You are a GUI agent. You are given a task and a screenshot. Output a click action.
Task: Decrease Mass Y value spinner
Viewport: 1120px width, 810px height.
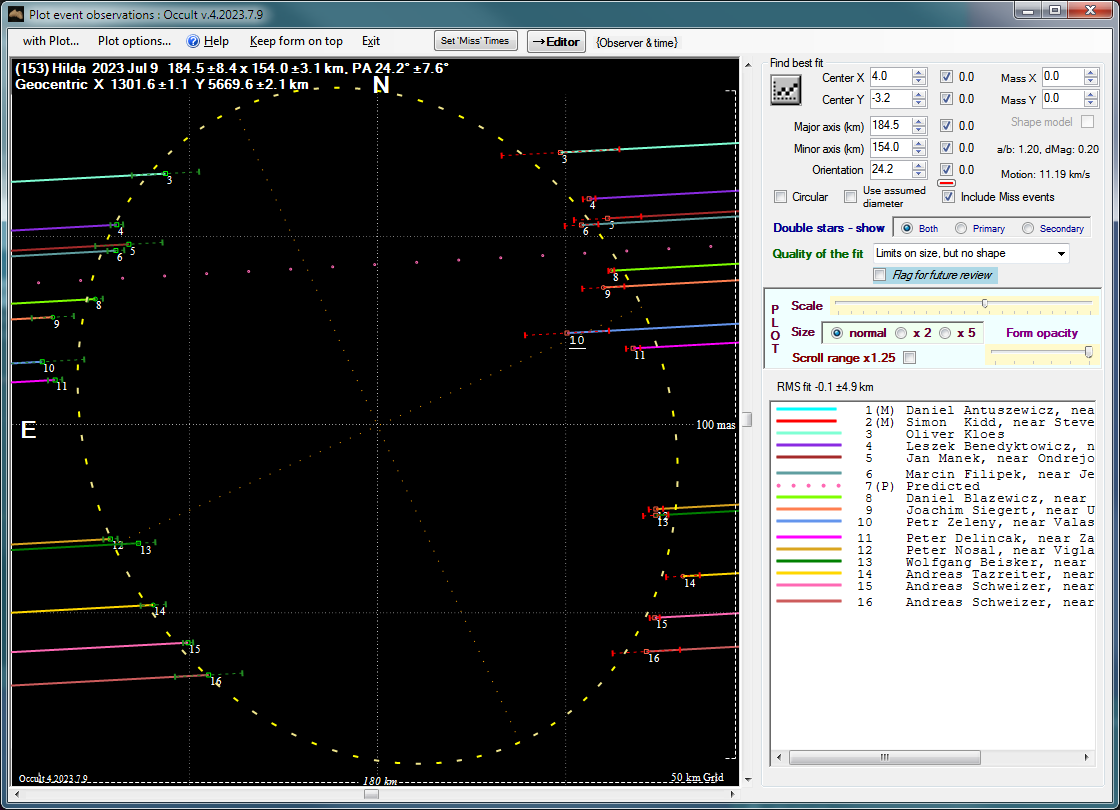(x=1090, y=103)
